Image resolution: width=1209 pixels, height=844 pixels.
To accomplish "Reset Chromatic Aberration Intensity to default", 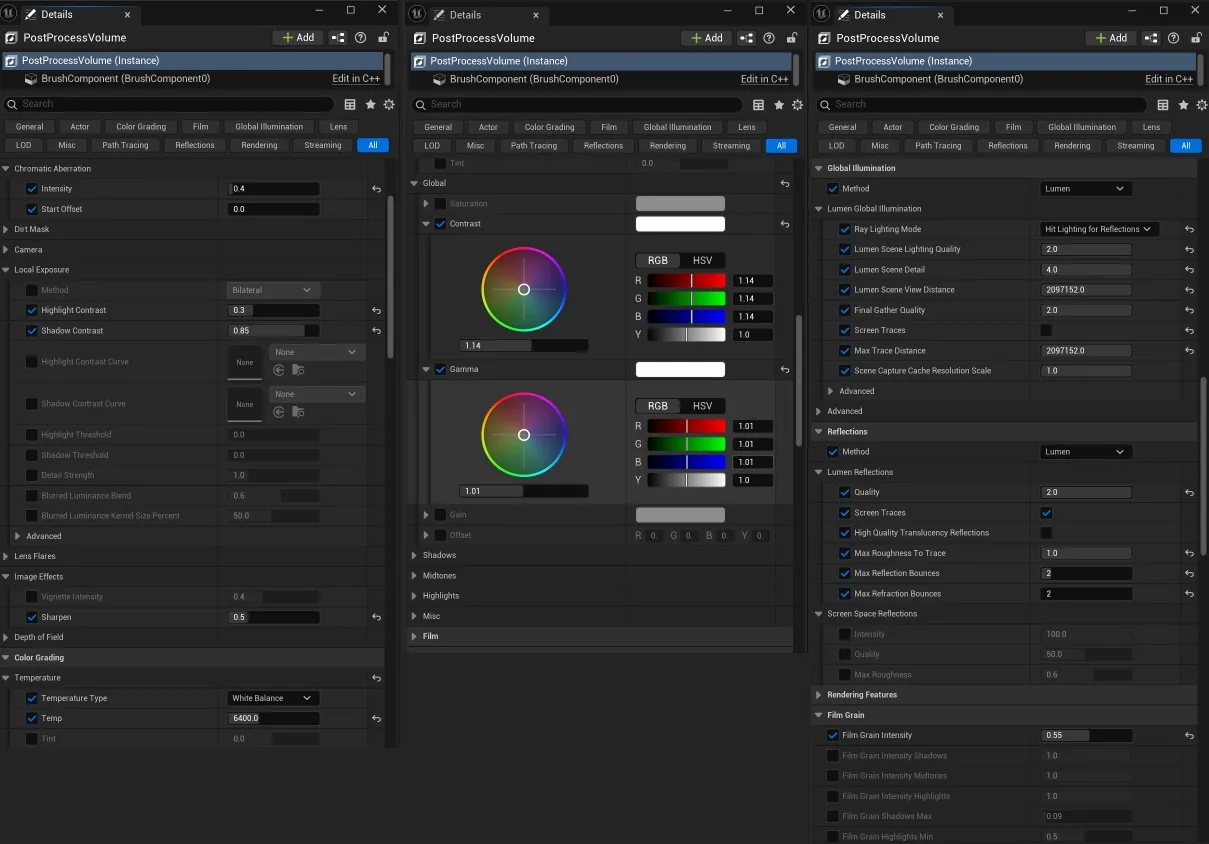I will [376, 189].
